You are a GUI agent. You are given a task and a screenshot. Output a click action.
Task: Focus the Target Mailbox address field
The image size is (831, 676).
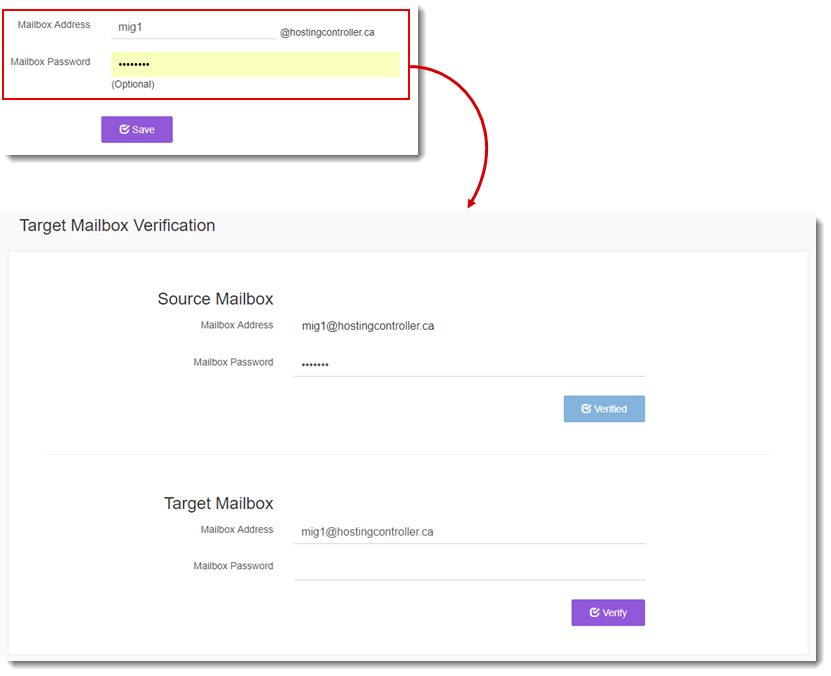470,531
